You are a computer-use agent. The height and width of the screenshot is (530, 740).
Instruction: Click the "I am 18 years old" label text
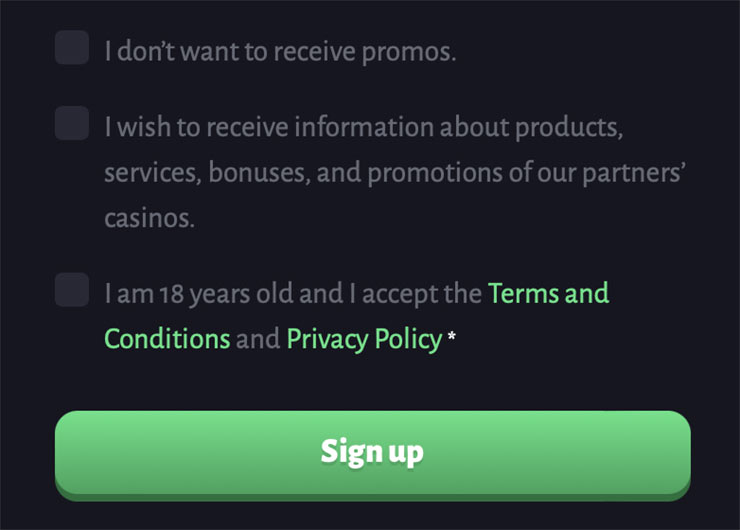click(x=198, y=294)
